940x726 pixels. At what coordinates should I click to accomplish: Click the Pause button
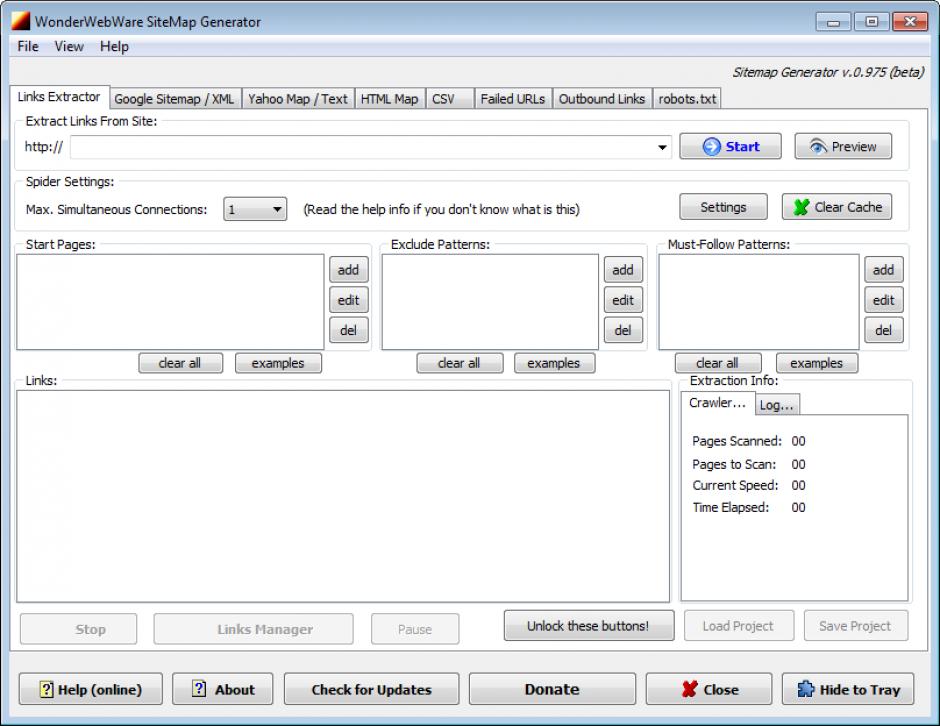[415, 629]
